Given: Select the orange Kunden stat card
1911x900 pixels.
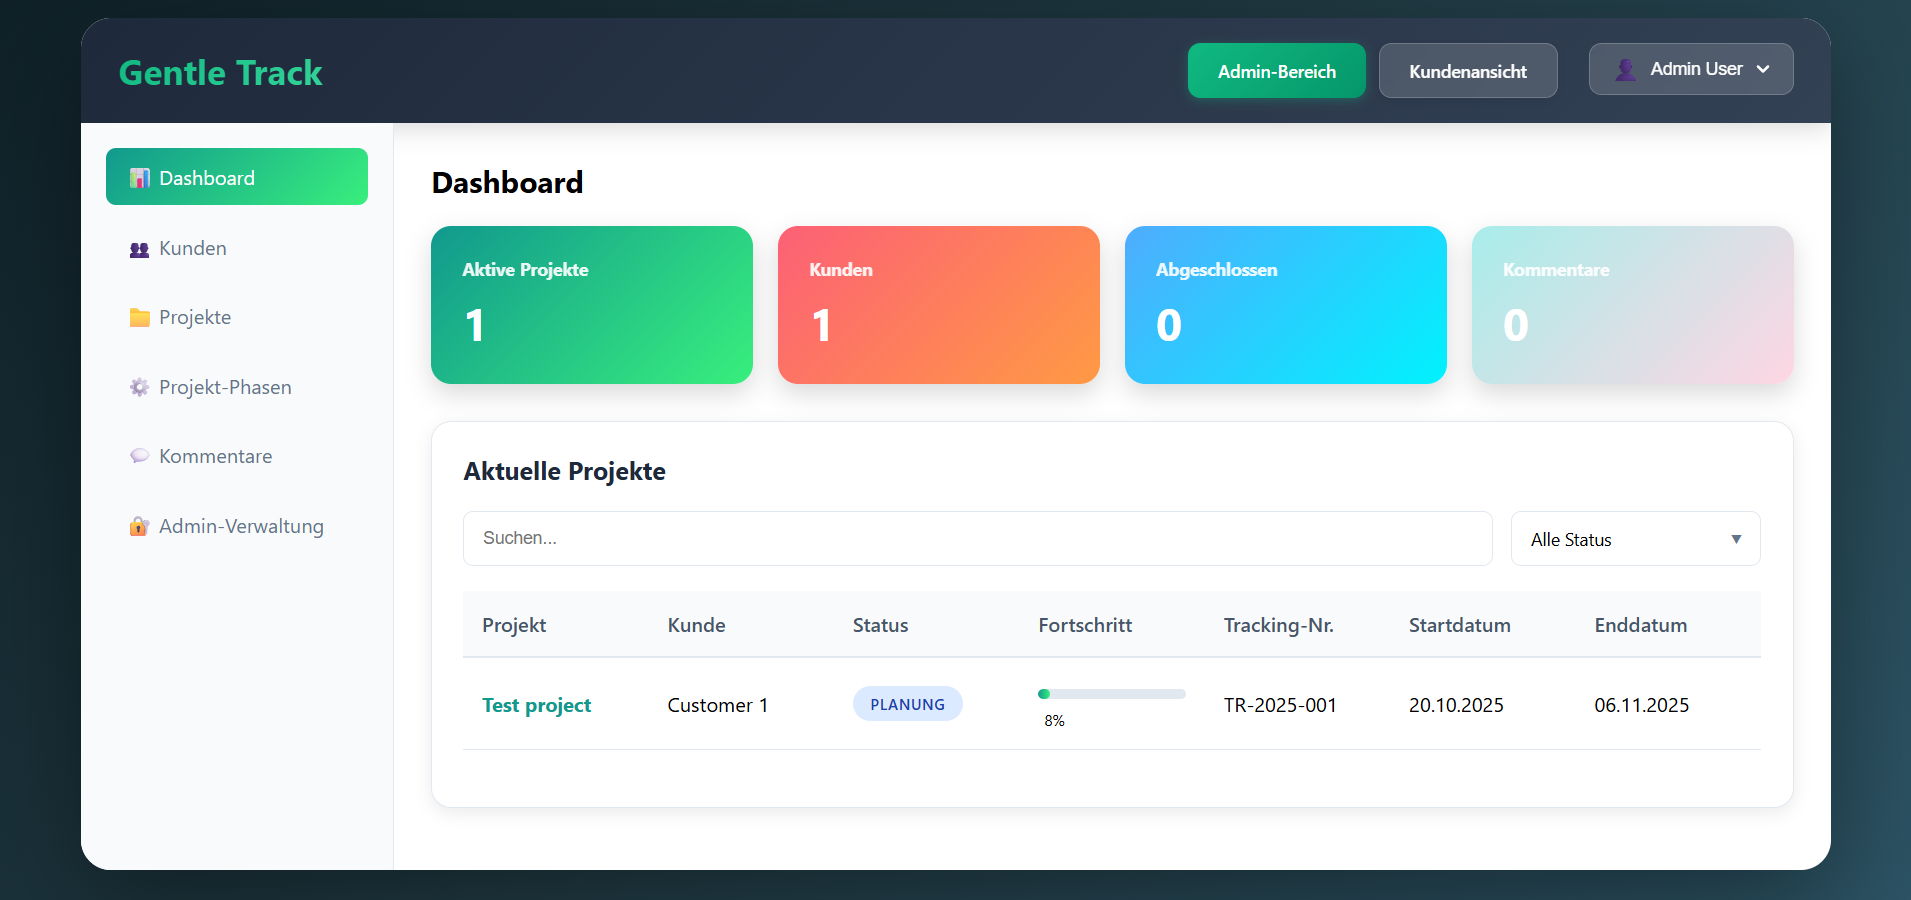Looking at the screenshot, I should pyautogui.click(x=938, y=305).
